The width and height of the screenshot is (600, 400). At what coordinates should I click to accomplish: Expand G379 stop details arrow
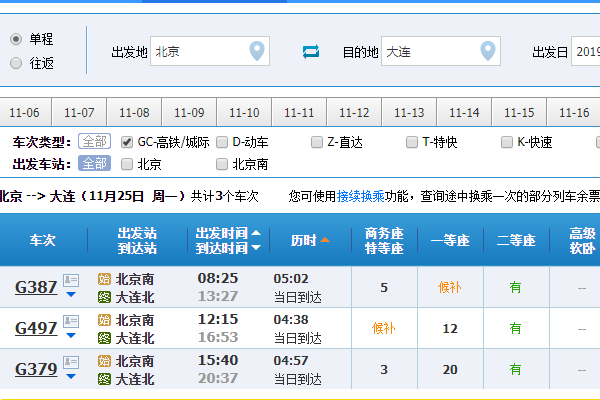pos(71,376)
